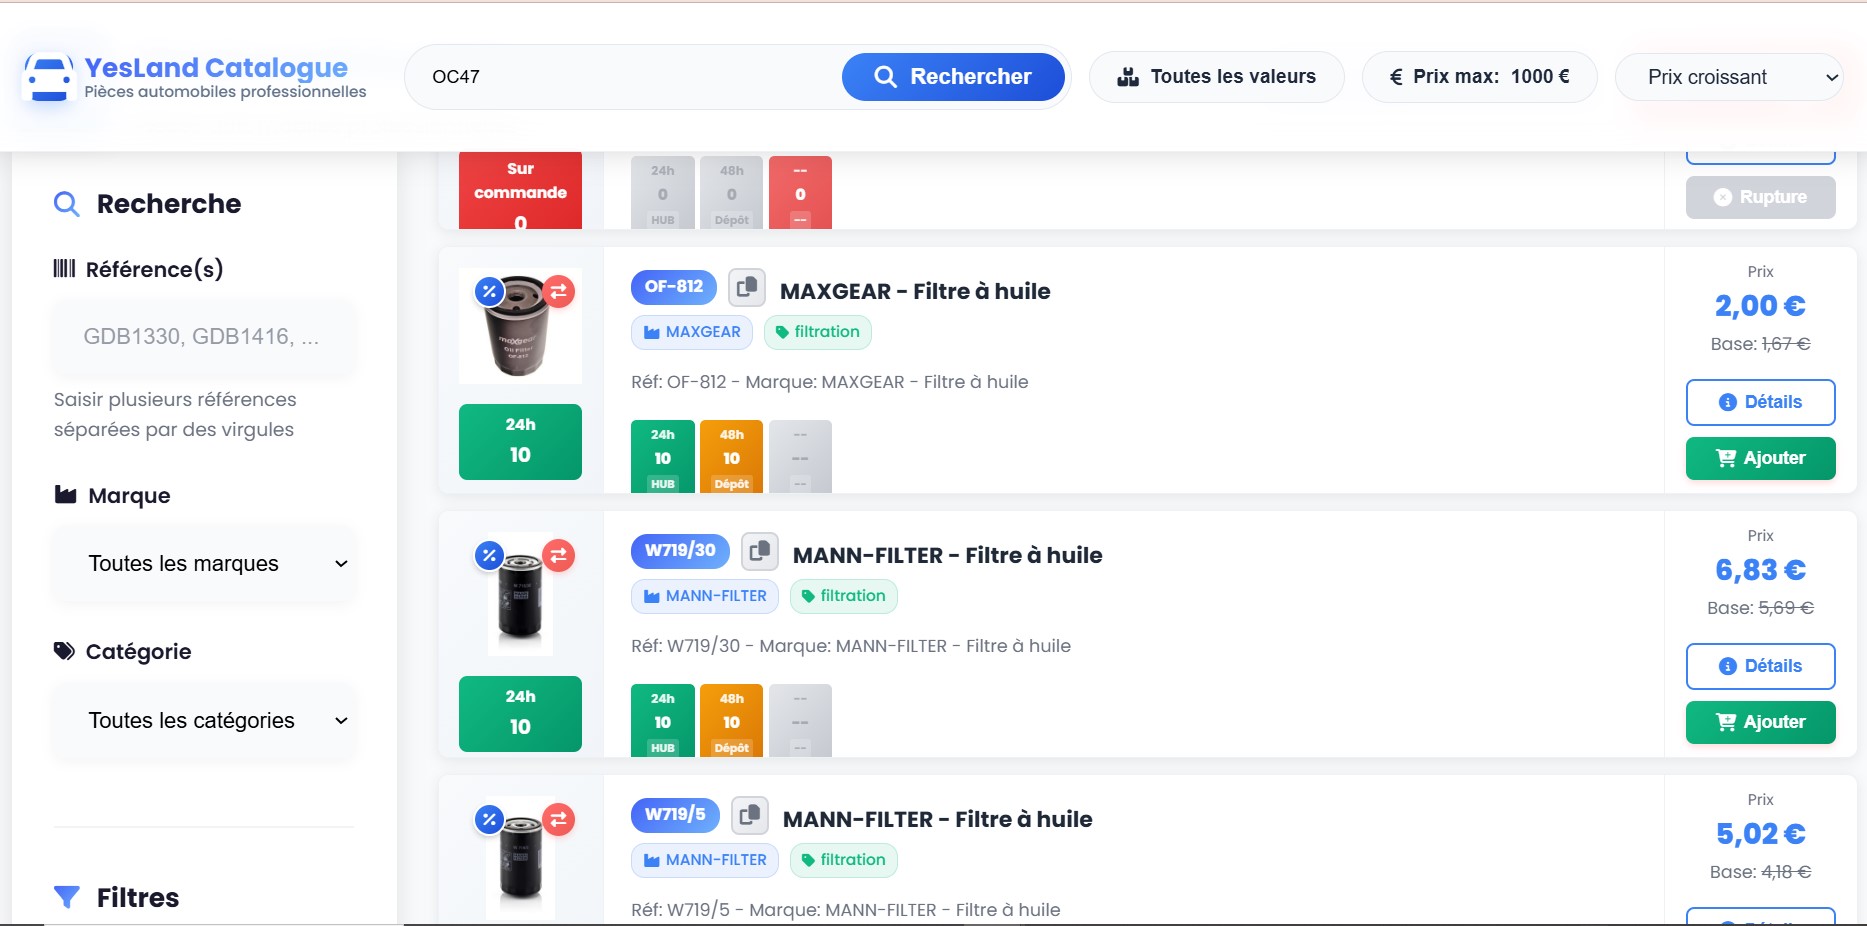
Task: Copy reference OF-812 with the copy icon
Action: click(746, 288)
